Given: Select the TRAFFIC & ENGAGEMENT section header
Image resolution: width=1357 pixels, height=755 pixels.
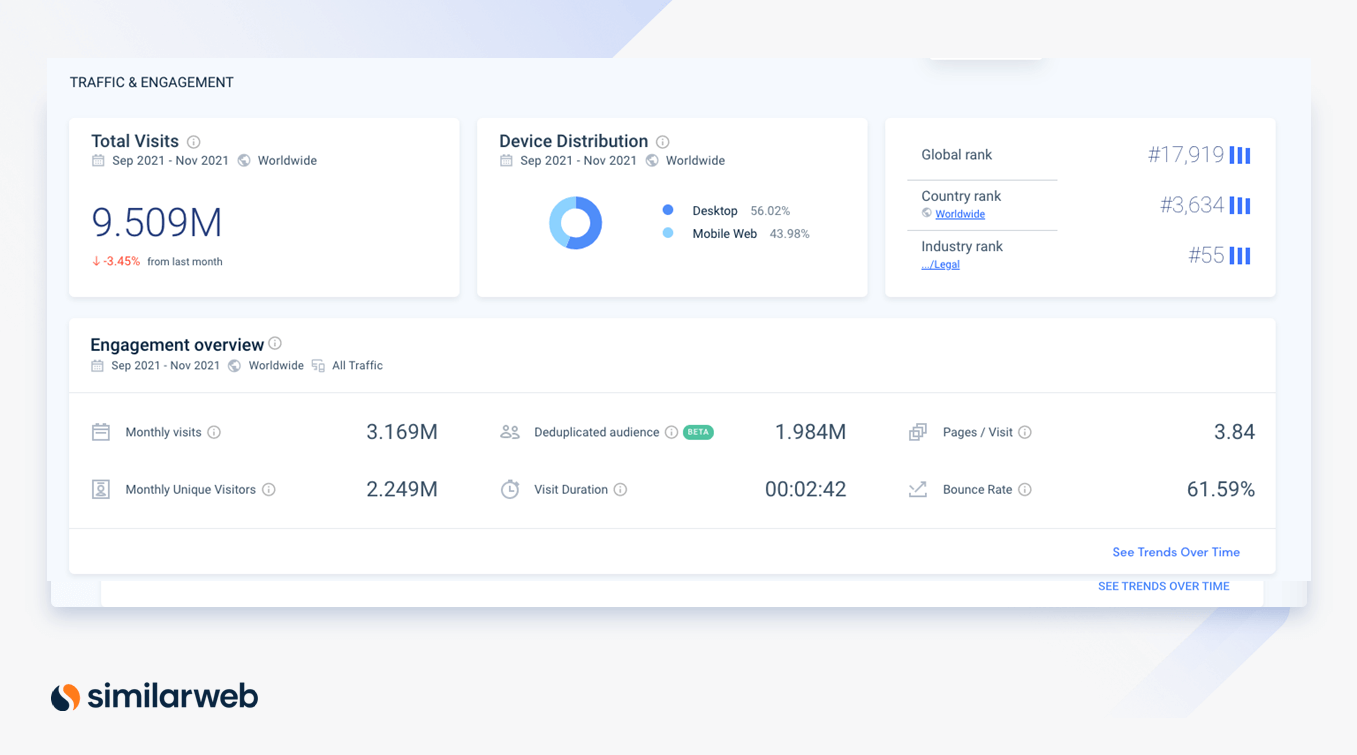Looking at the screenshot, I should (151, 82).
